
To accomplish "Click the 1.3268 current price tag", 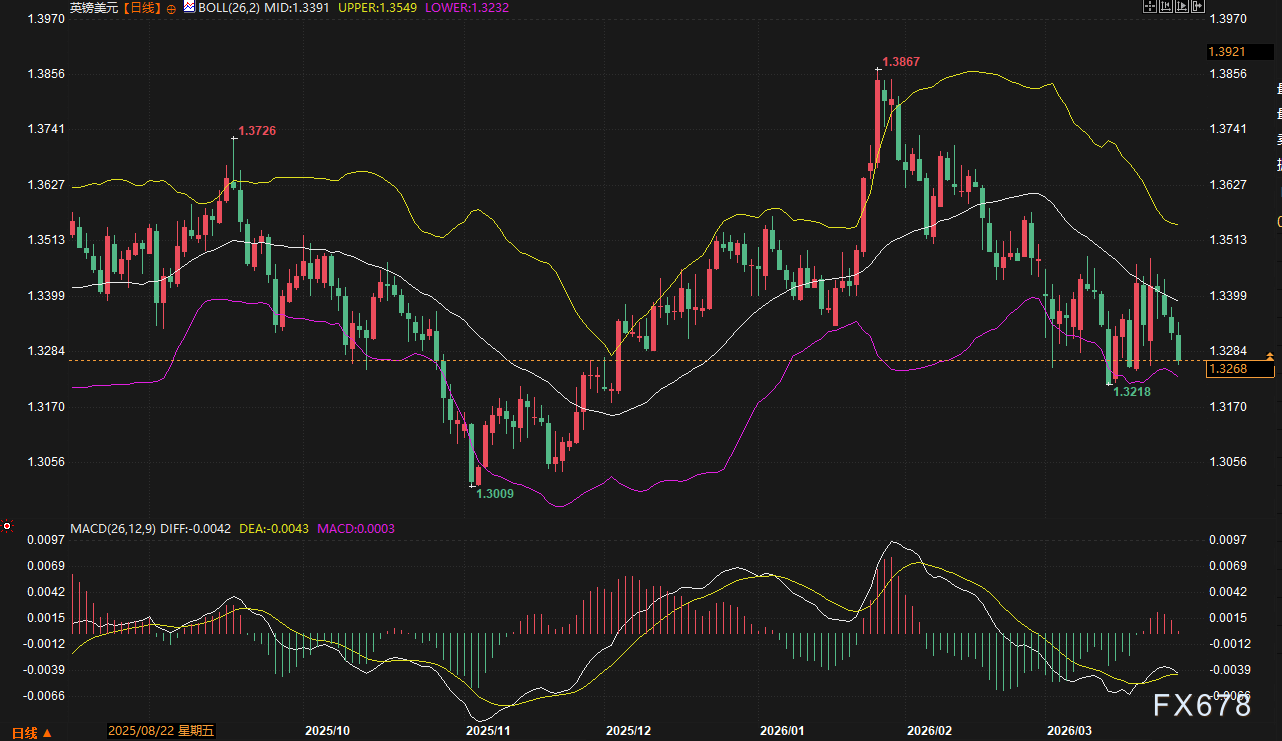I will [x=1240, y=370].
